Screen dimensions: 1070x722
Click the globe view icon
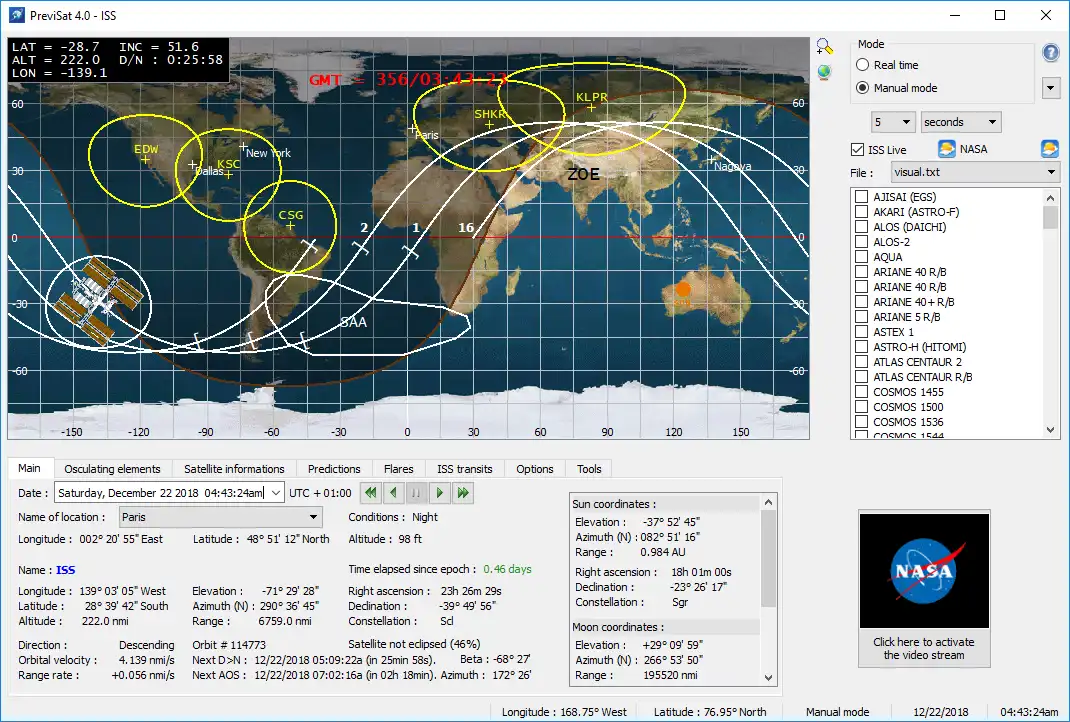click(824, 72)
